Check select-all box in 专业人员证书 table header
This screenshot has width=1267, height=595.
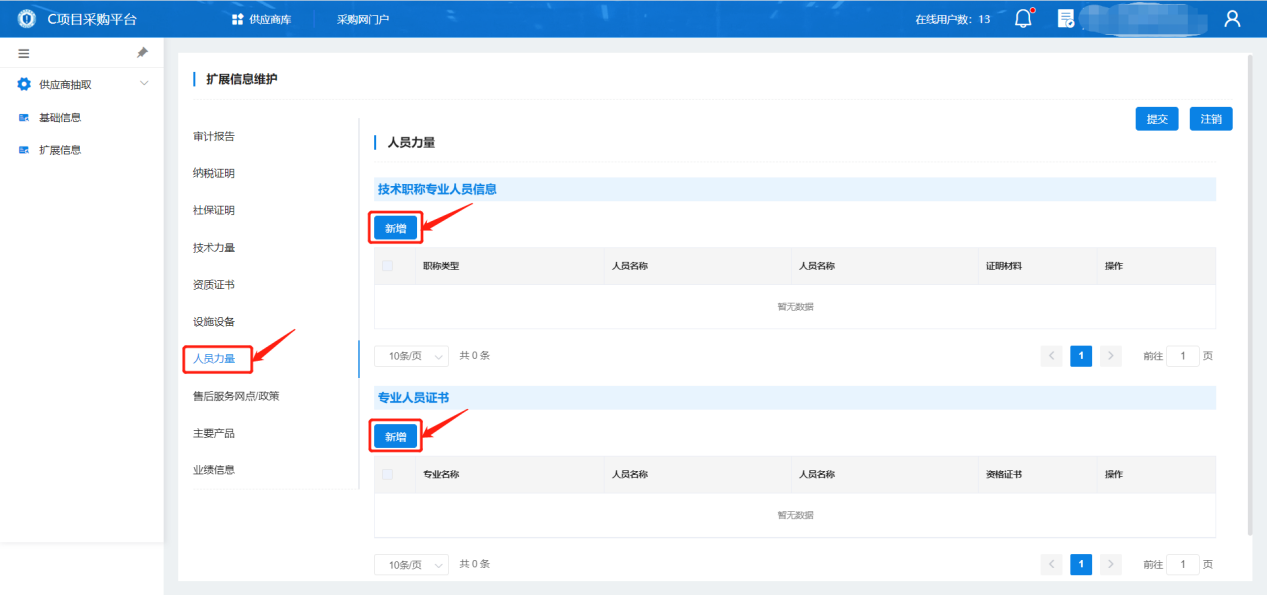tap(388, 474)
